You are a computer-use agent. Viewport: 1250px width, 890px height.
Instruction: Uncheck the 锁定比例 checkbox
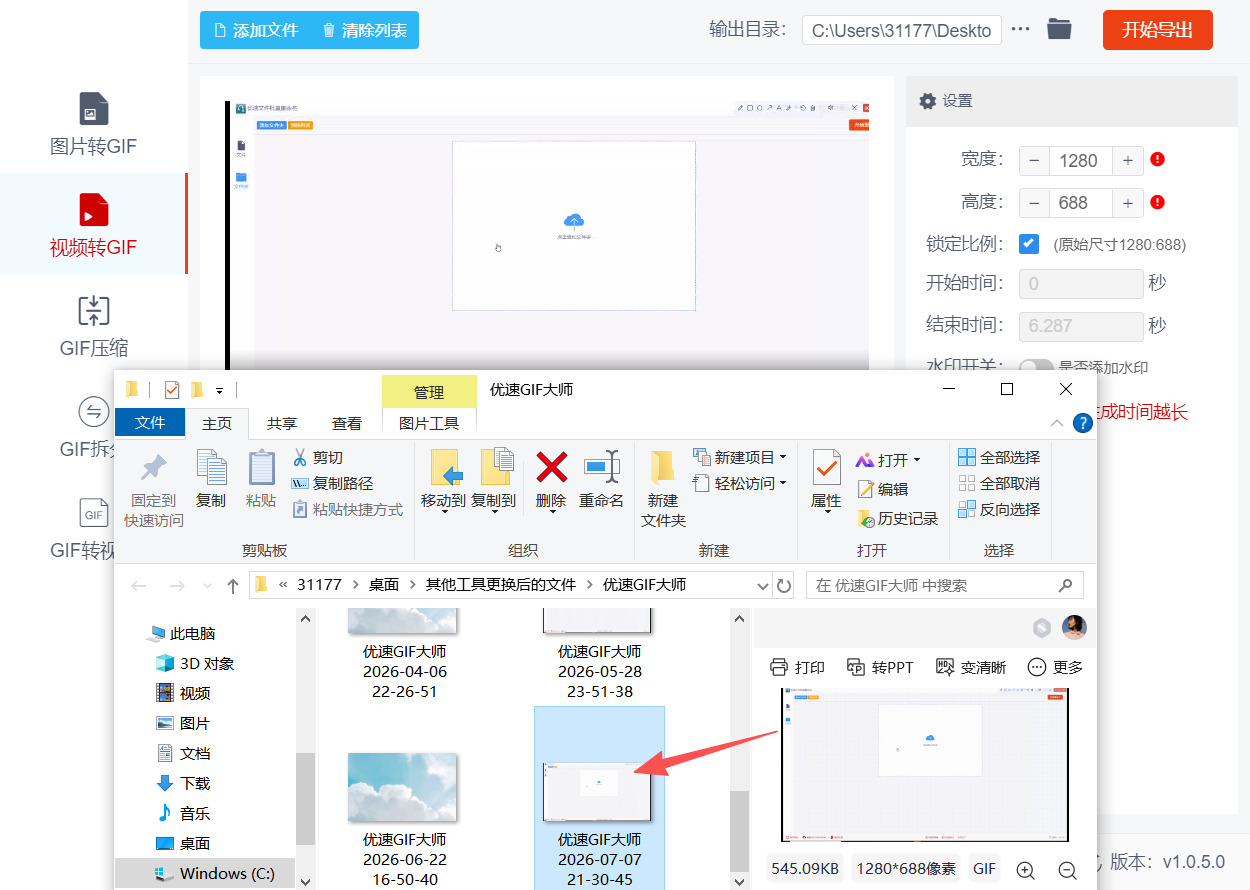(x=1029, y=244)
